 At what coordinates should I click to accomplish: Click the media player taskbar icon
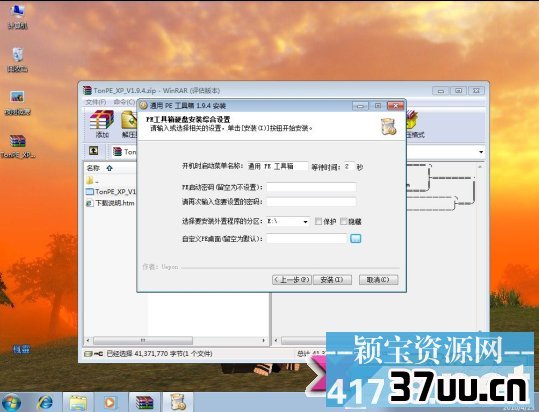[110, 402]
